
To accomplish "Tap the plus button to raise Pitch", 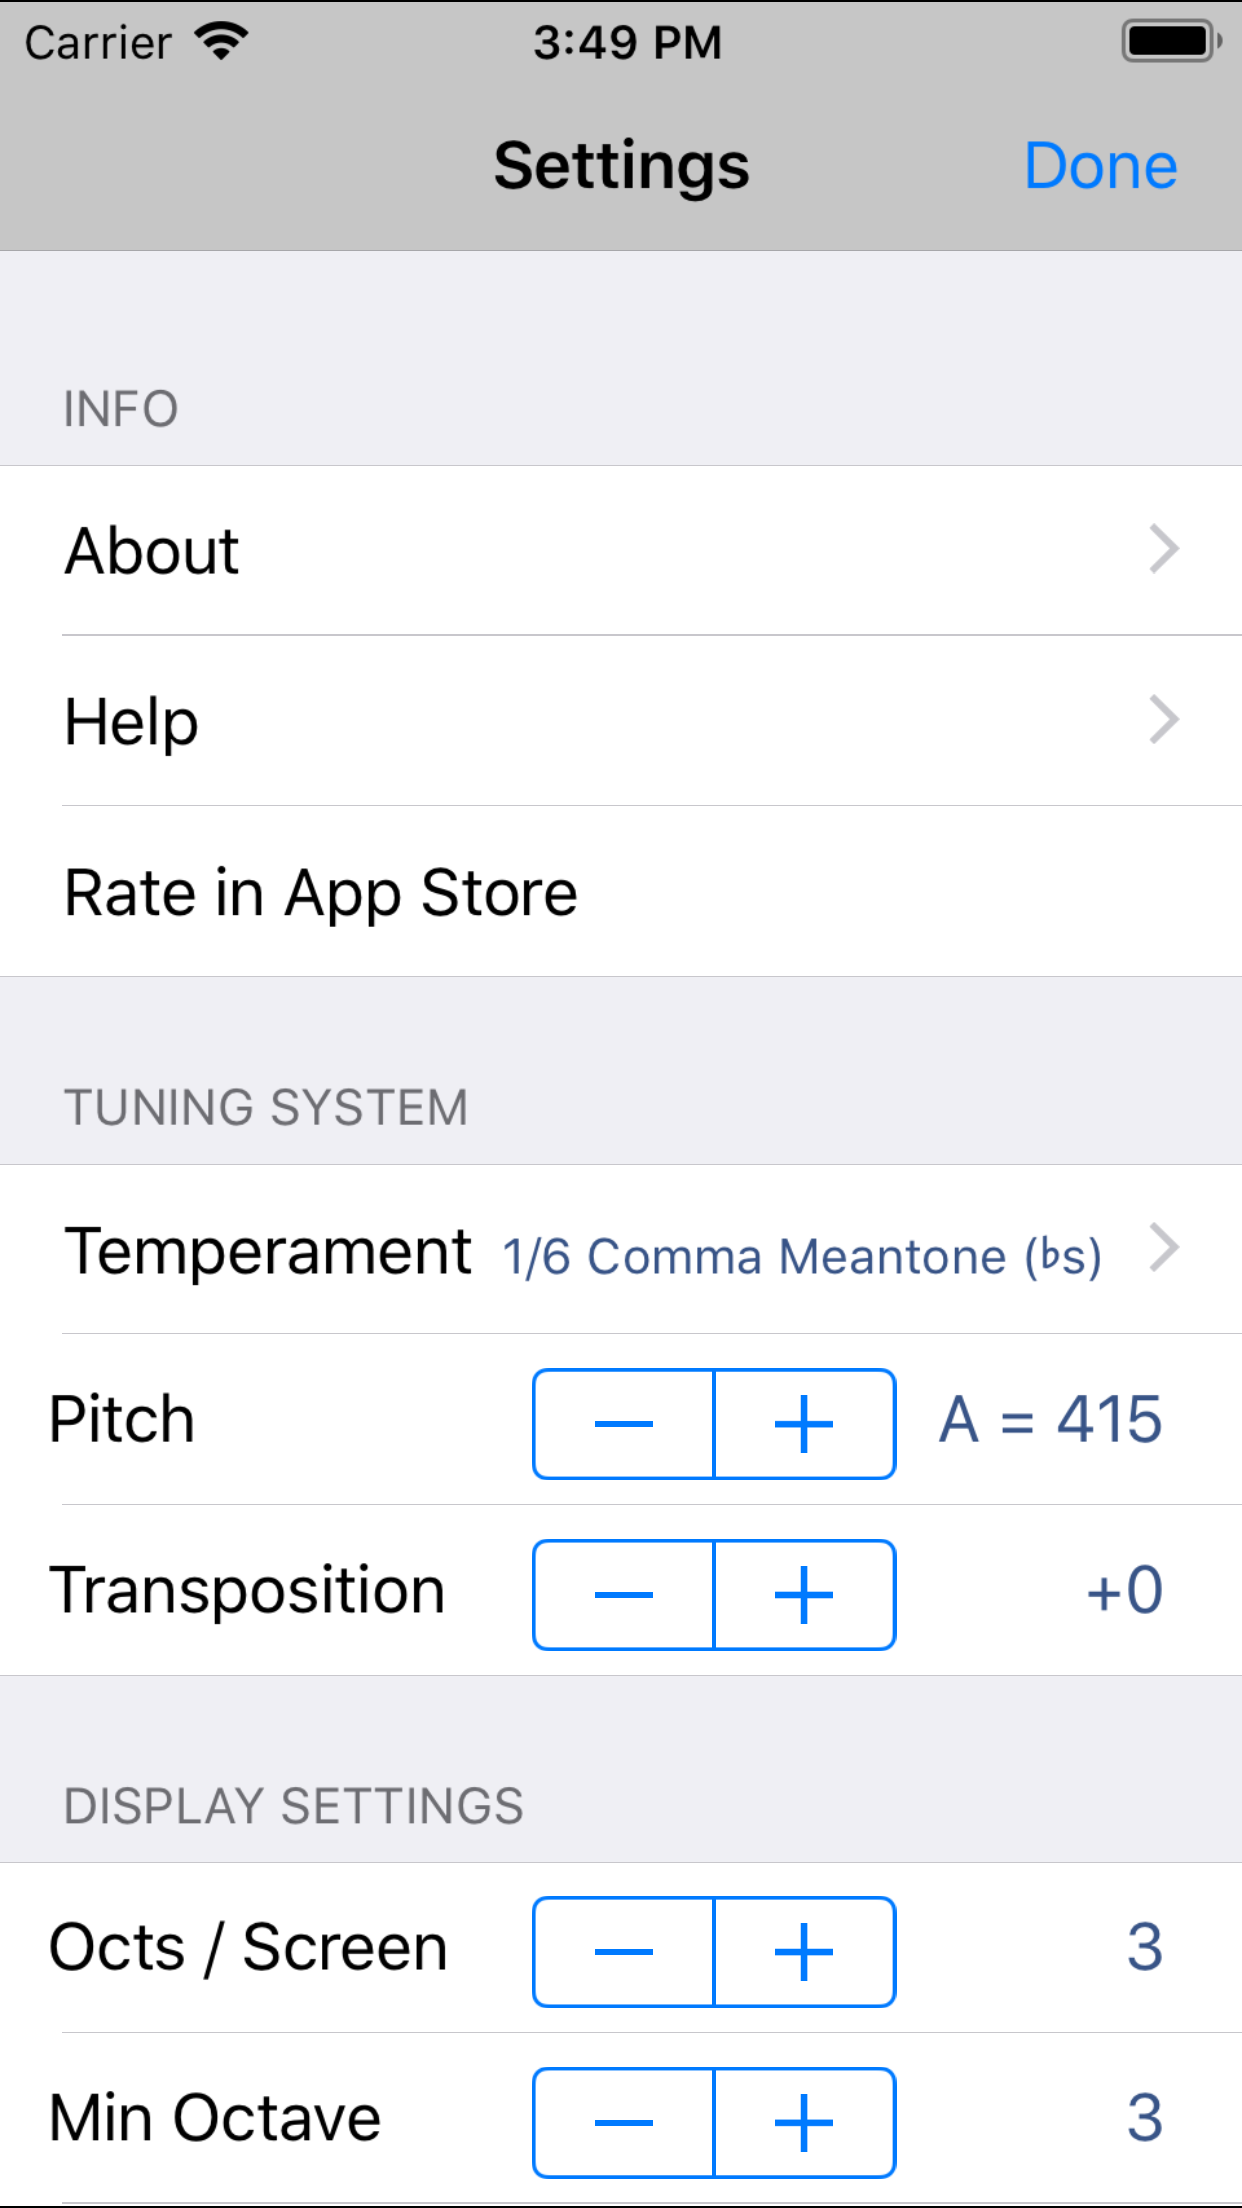I will (x=805, y=1424).
